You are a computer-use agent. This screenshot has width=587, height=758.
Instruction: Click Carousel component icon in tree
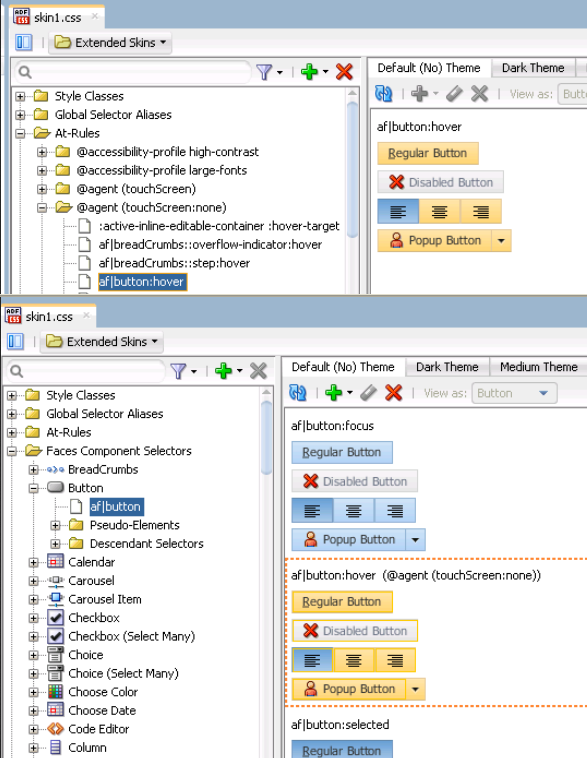[x=56, y=581]
